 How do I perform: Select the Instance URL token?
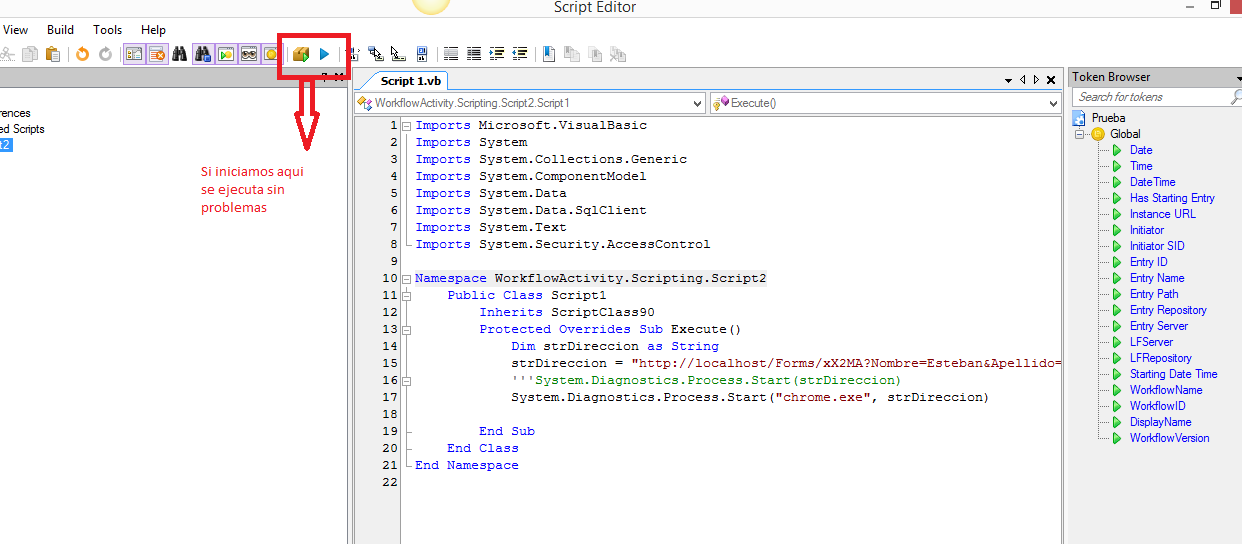point(1162,214)
